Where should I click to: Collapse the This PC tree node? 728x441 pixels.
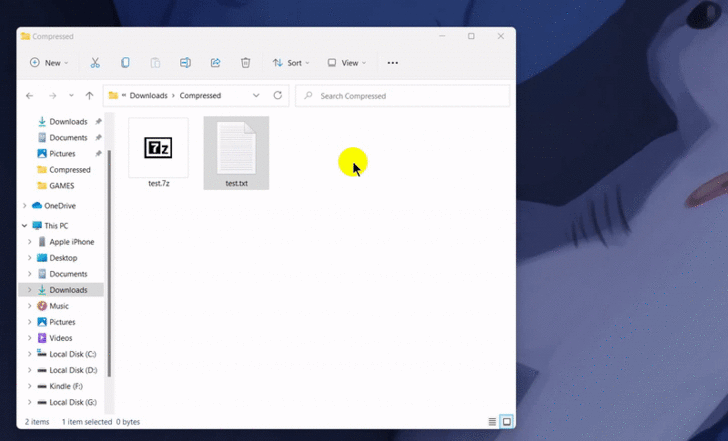click(25, 226)
